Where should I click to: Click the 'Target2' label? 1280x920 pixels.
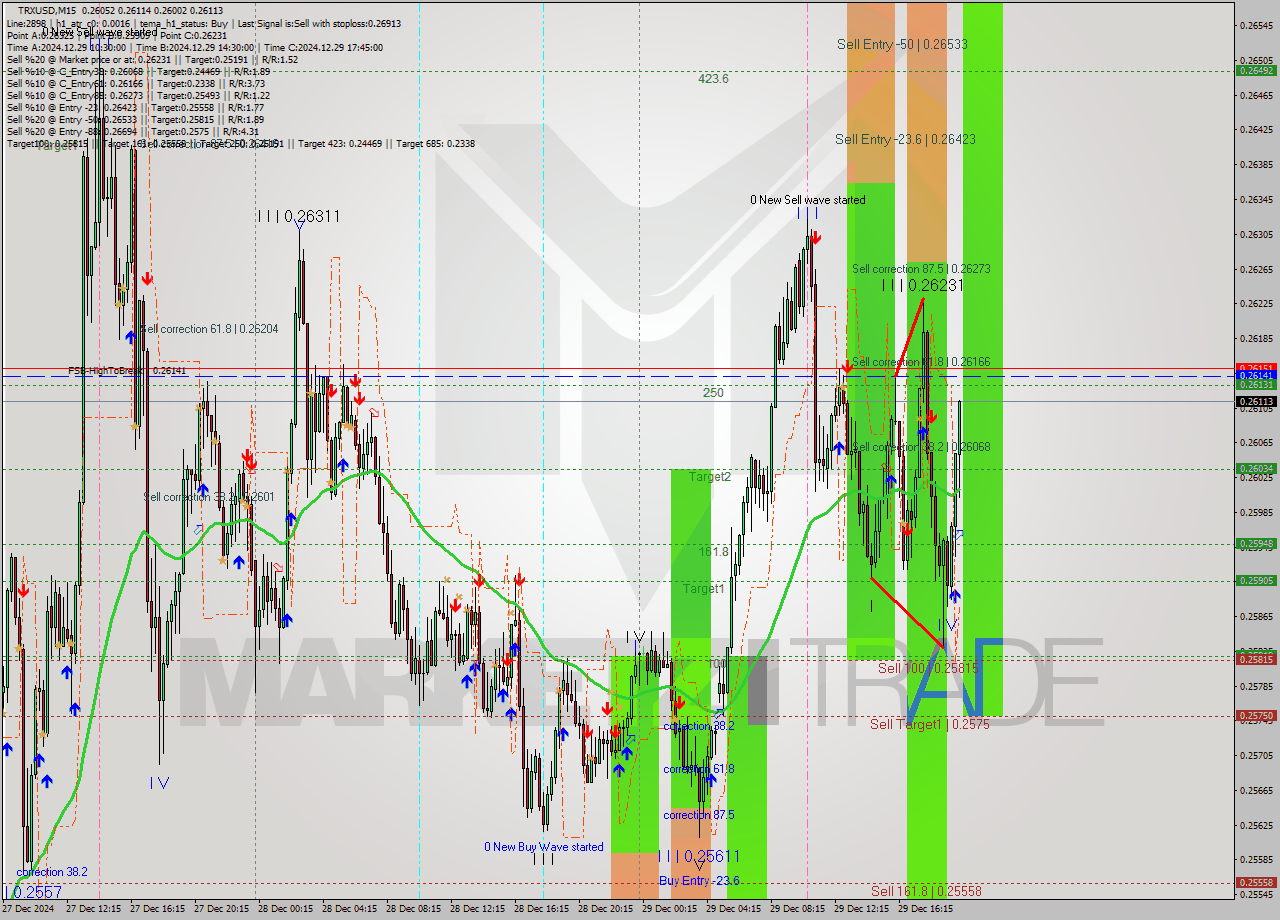(709, 477)
